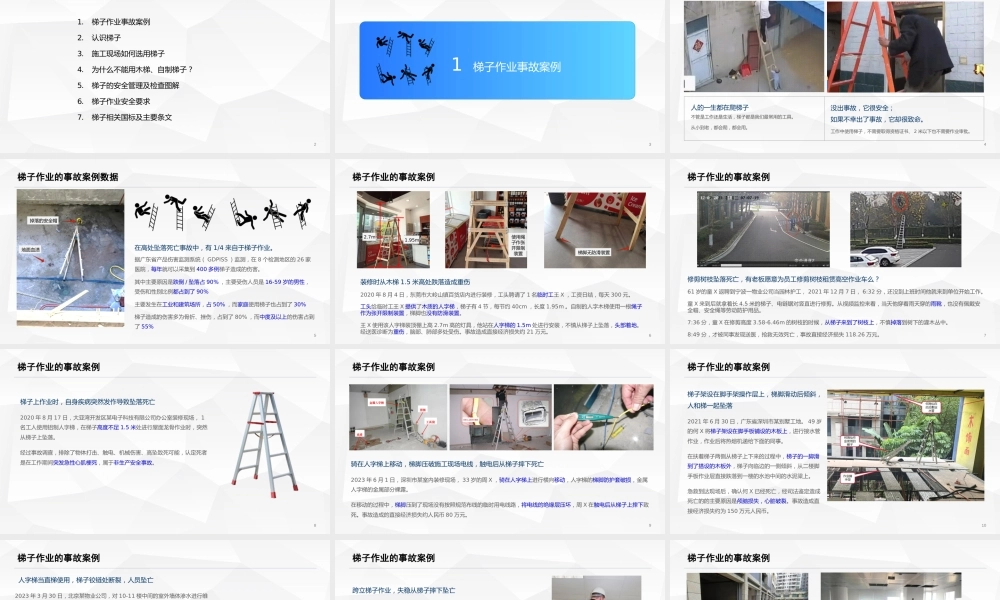This screenshot has height=600, width=1000.
Task: Select heading 修剪树枝坠落死亡 about renting aerial vehicle
Action: 783,279
